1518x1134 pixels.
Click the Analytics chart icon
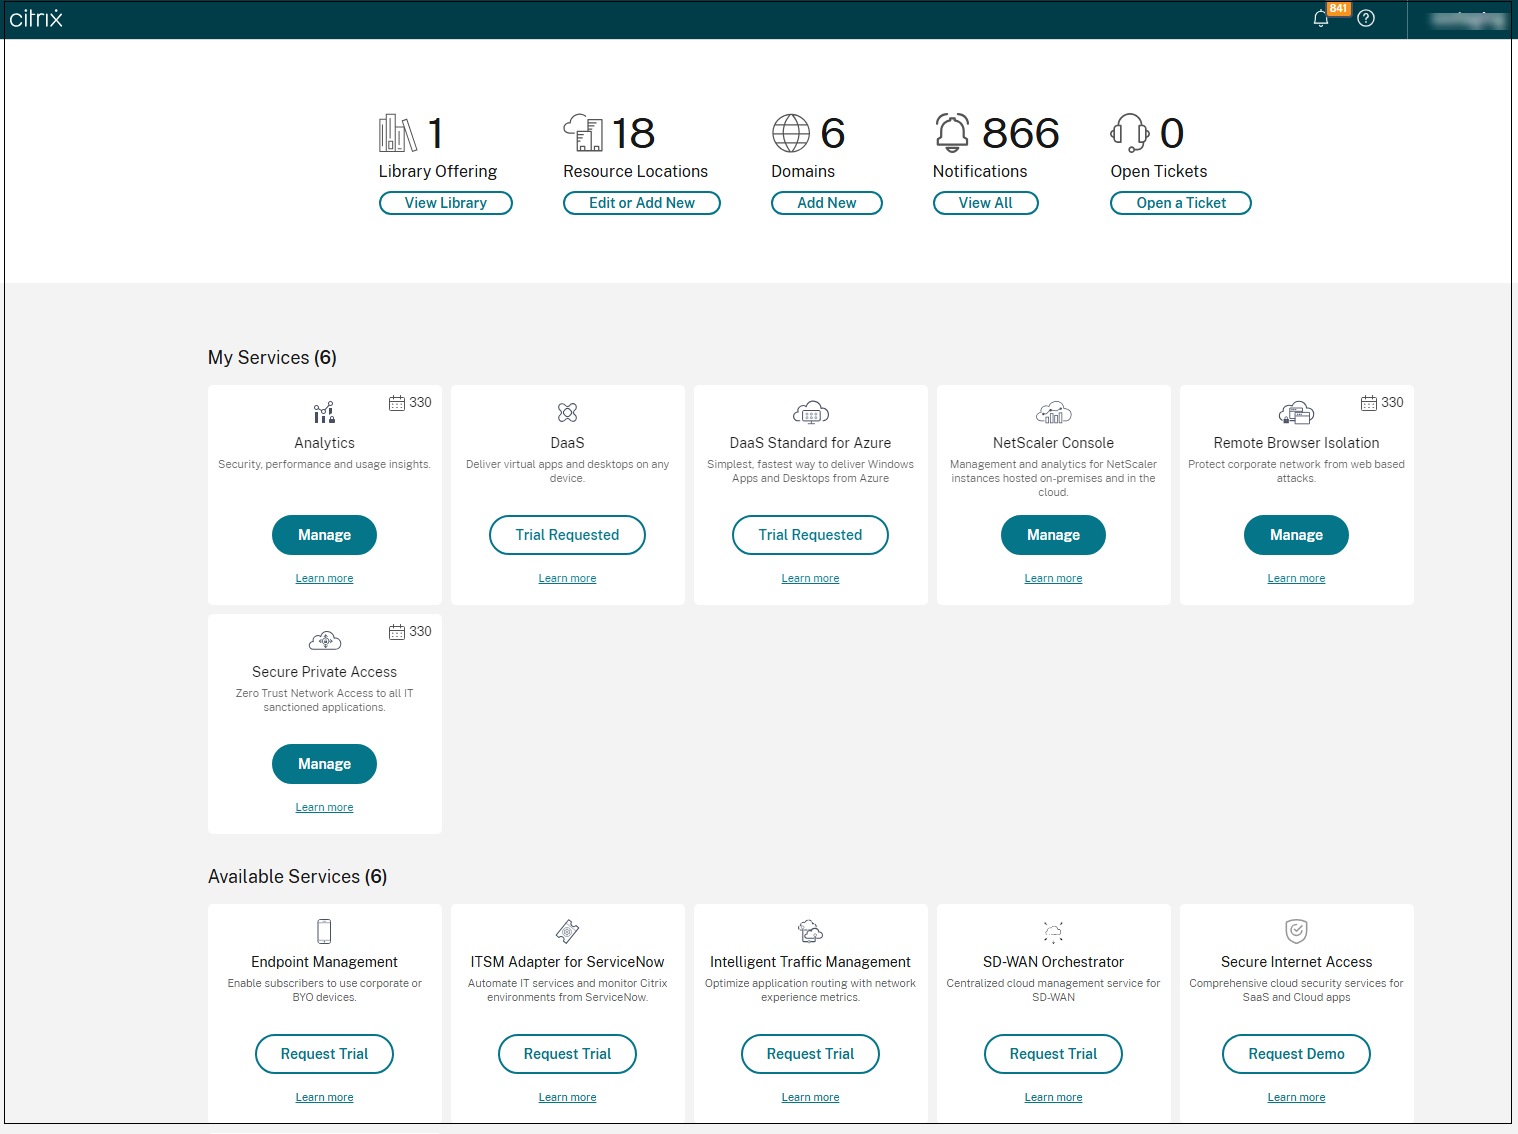click(x=324, y=412)
